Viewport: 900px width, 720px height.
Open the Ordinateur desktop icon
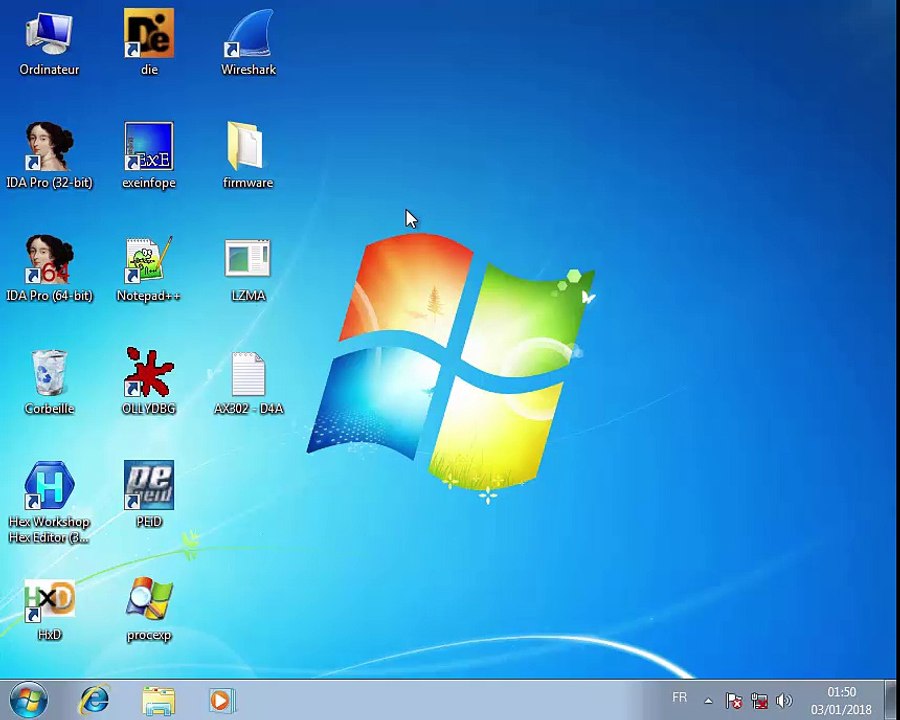point(49,43)
